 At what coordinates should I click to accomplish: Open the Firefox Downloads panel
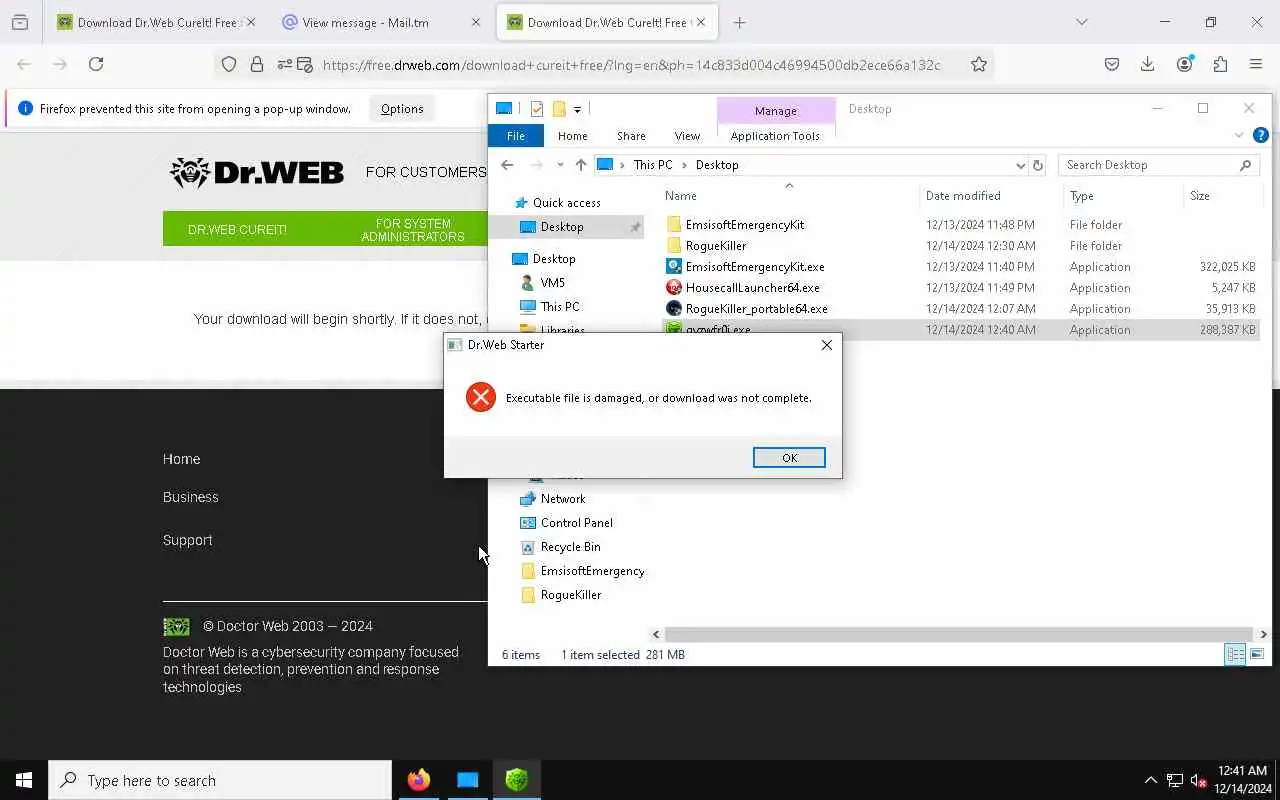pyautogui.click(x=1148, y=64)
